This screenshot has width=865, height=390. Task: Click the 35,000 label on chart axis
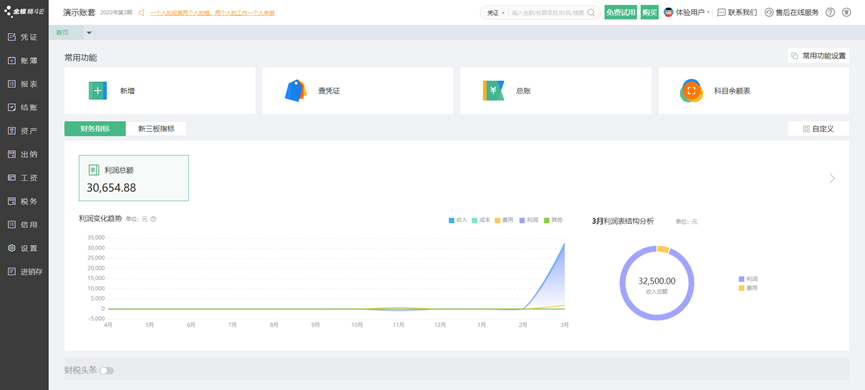pos(97,238)
